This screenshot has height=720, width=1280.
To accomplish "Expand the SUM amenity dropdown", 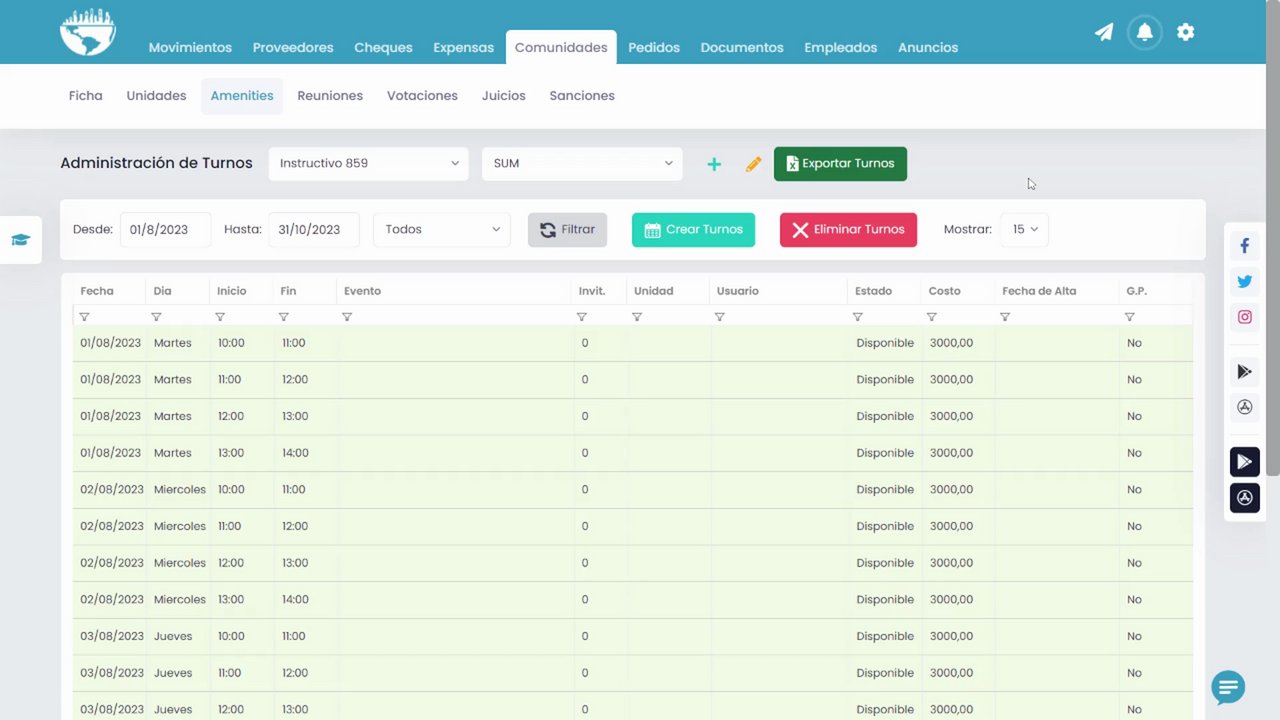I will [x=582, y=163].
